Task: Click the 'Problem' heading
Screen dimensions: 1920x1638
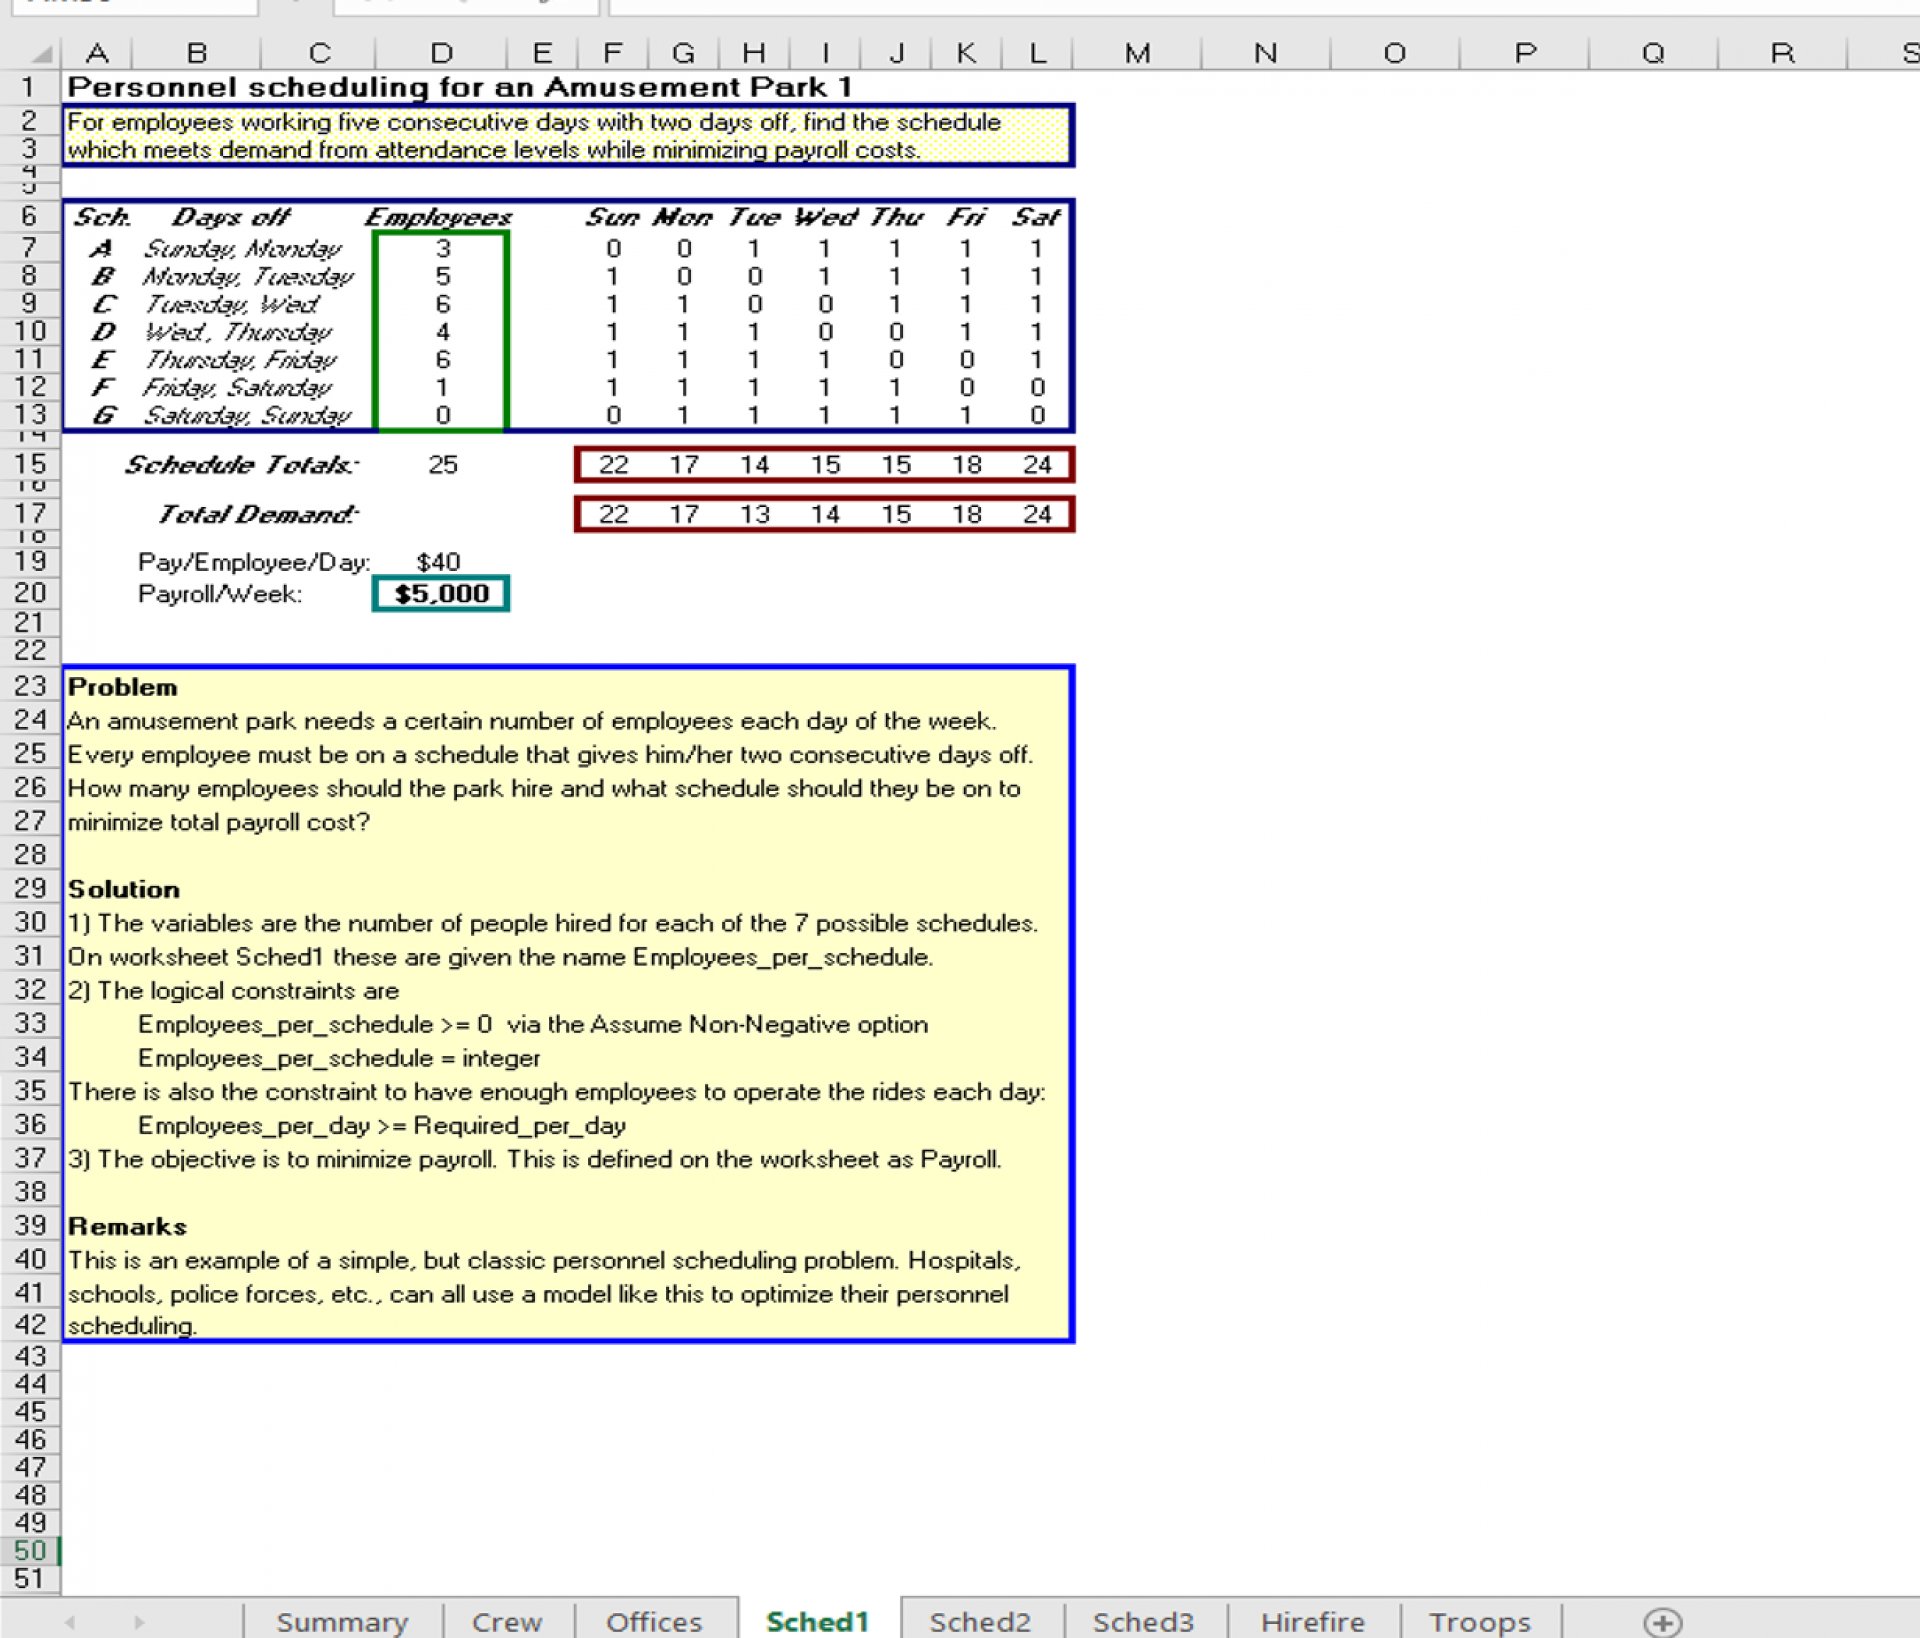Action: [122, 687]
